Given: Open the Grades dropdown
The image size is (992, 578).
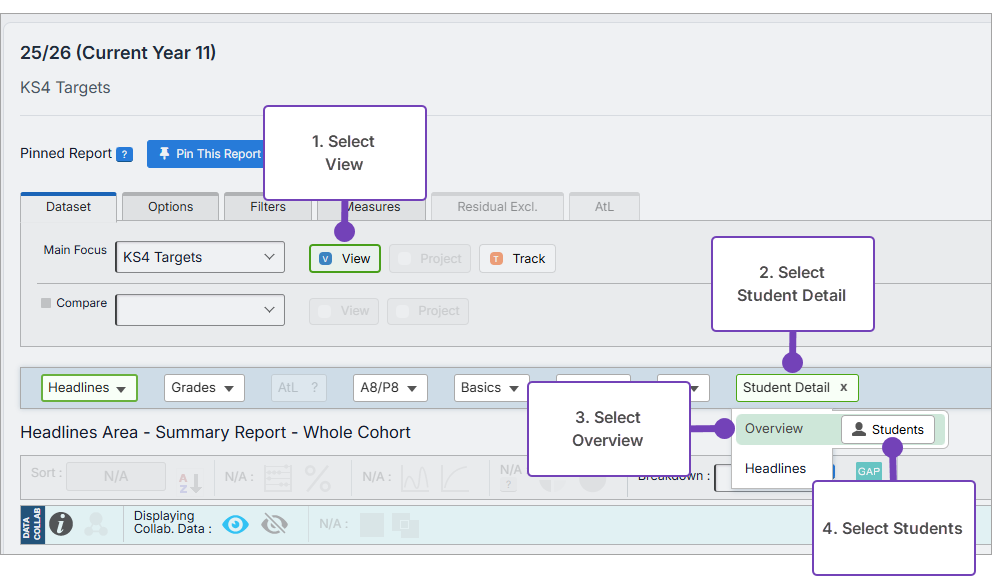Looking at the screenshot, I should 203,388.
